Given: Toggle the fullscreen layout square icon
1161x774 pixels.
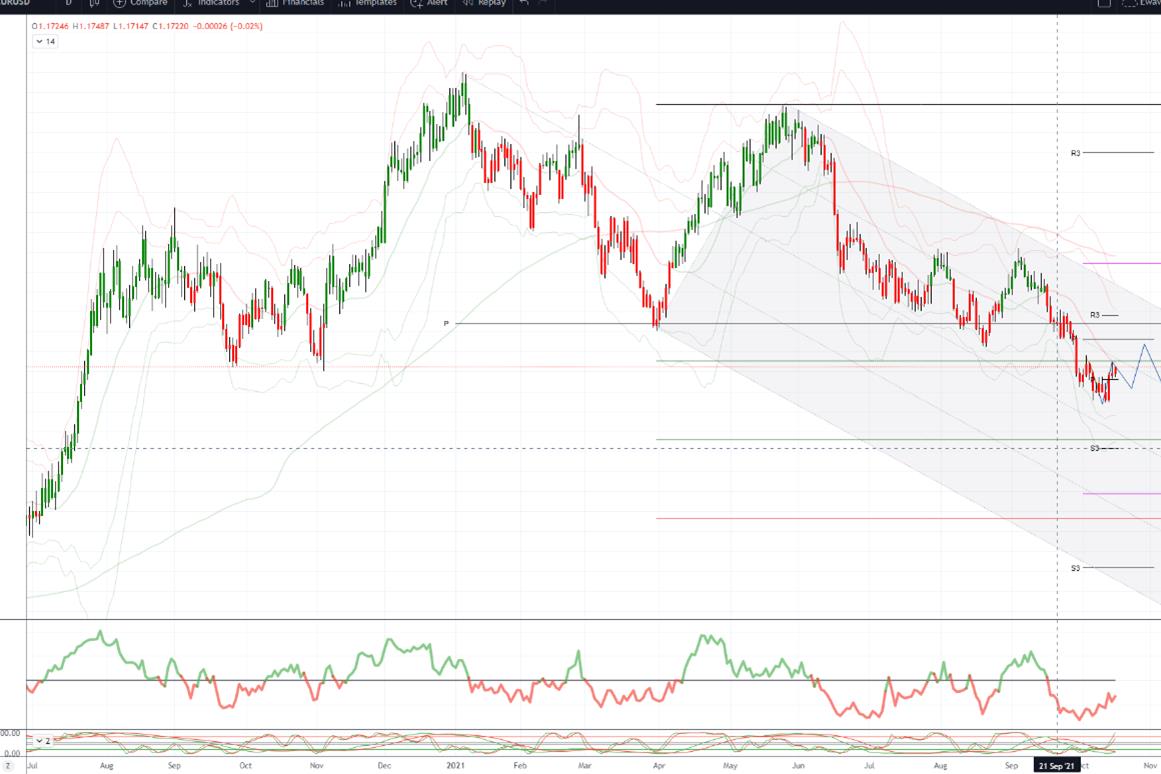Looking at the screenshot, I should coord(1103,3).
